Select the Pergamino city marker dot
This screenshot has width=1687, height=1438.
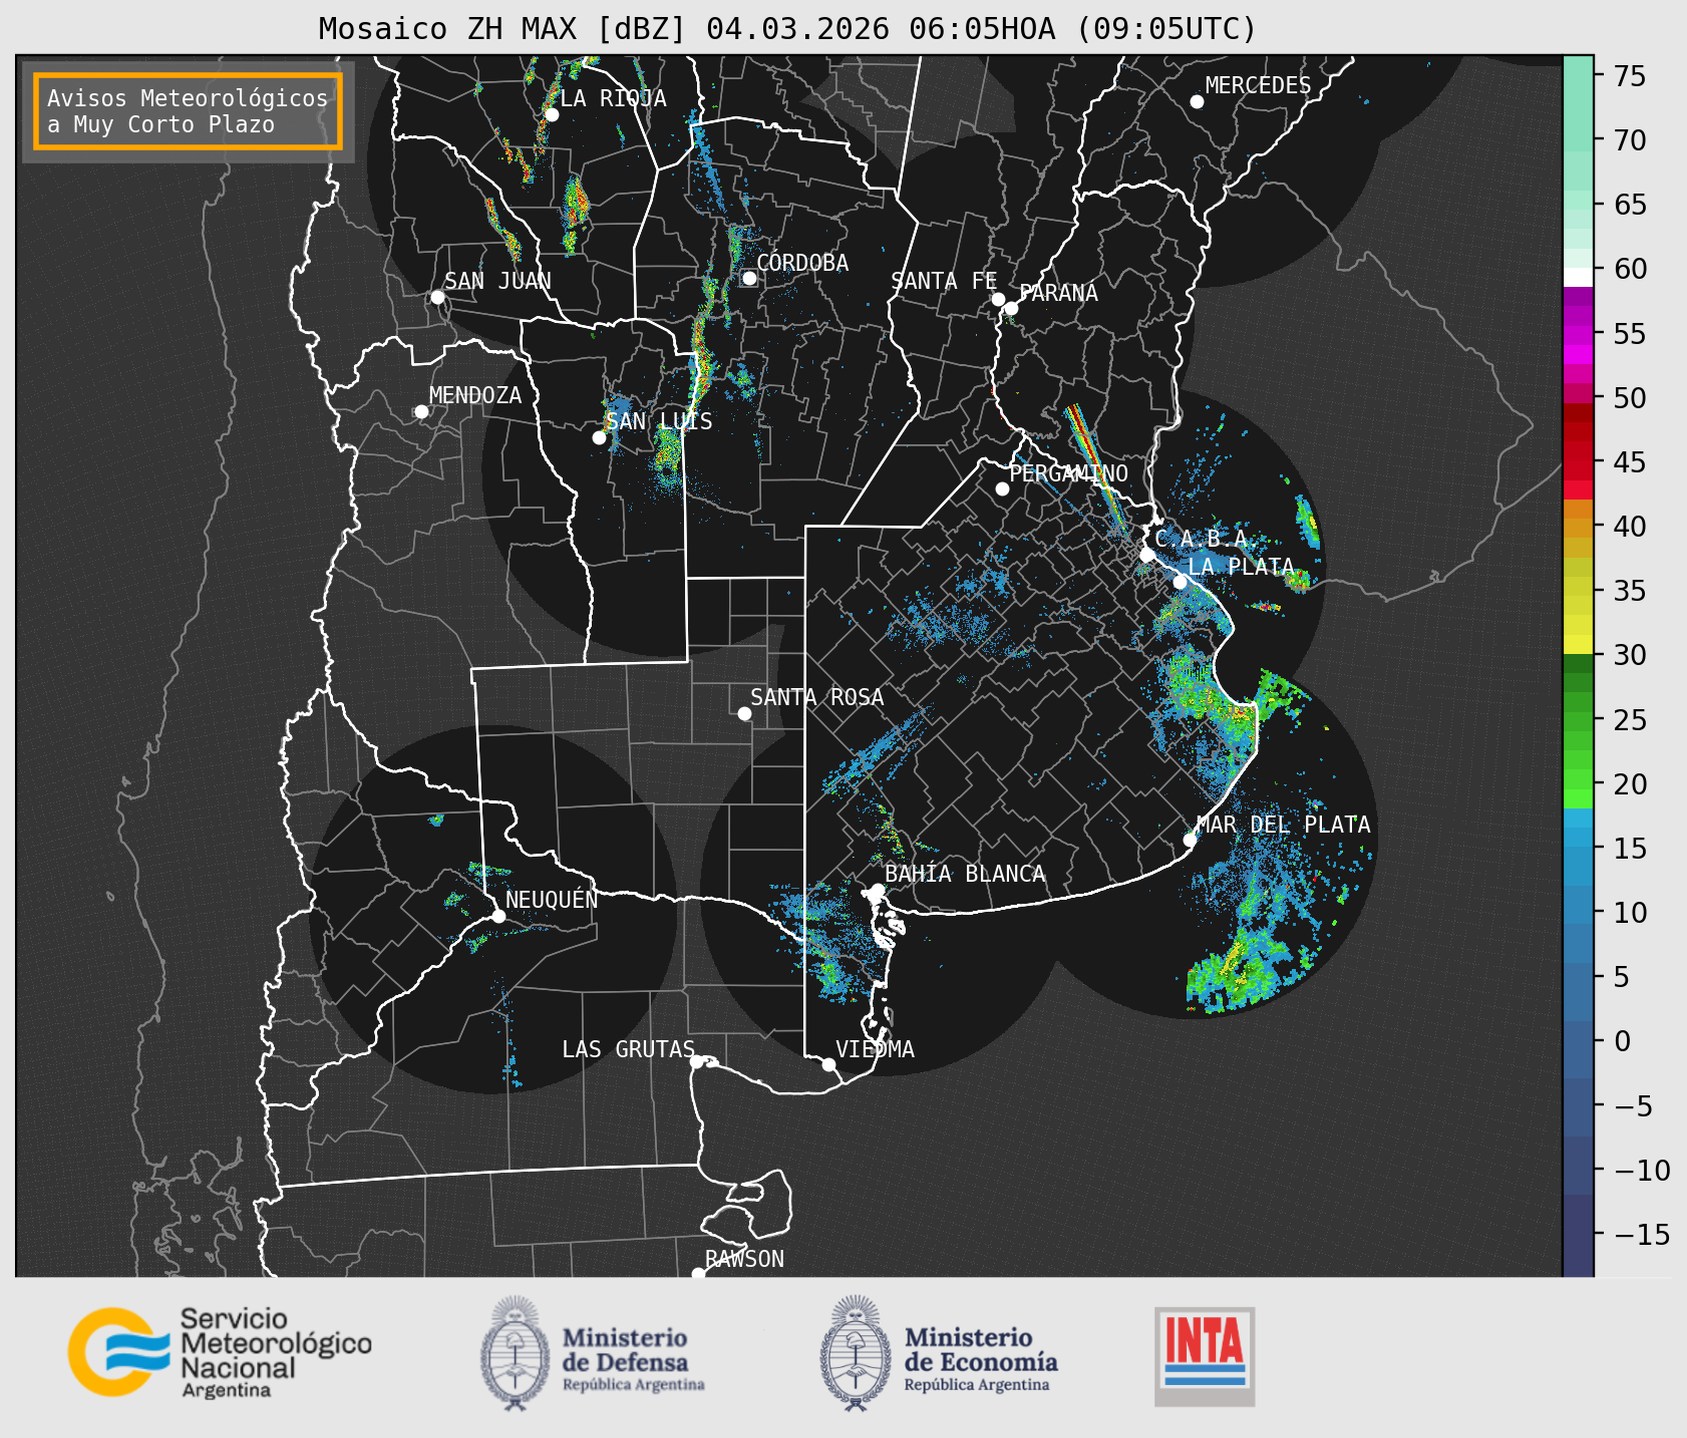coord(1002,489)
